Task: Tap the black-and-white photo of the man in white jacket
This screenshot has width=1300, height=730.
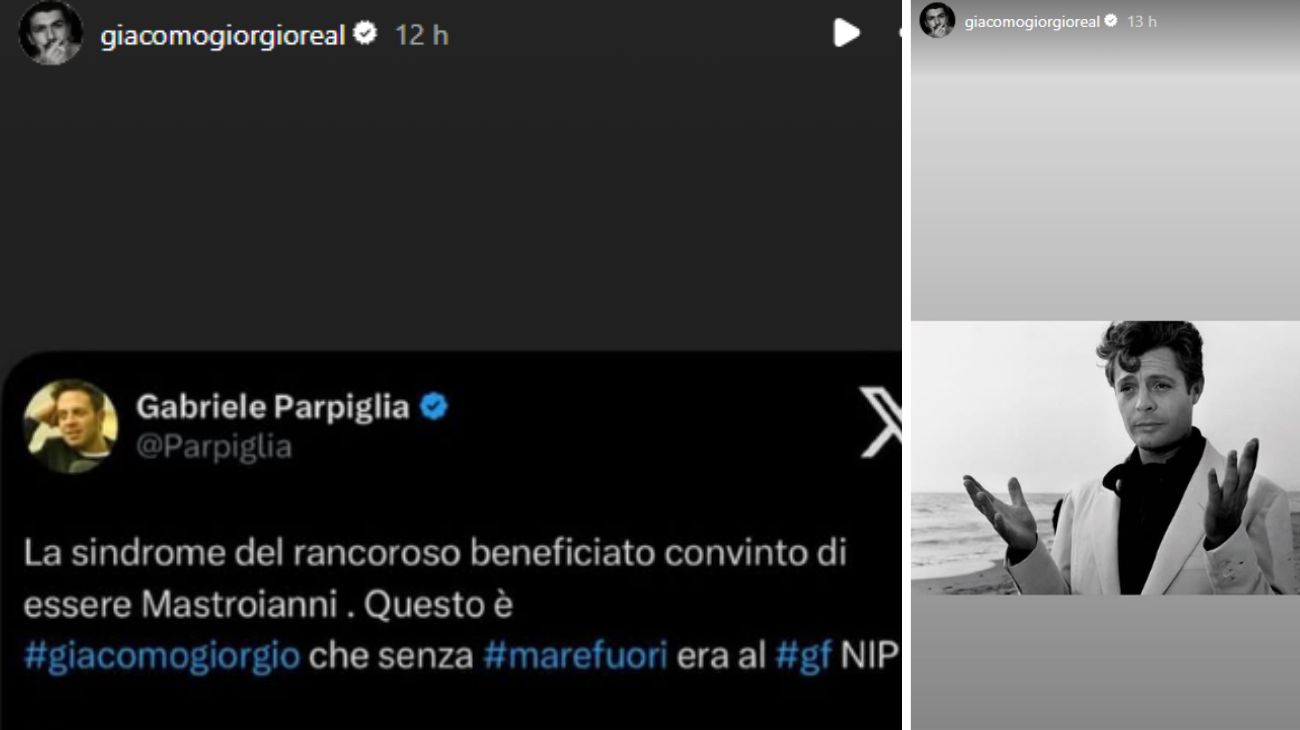Action: 1105,458
